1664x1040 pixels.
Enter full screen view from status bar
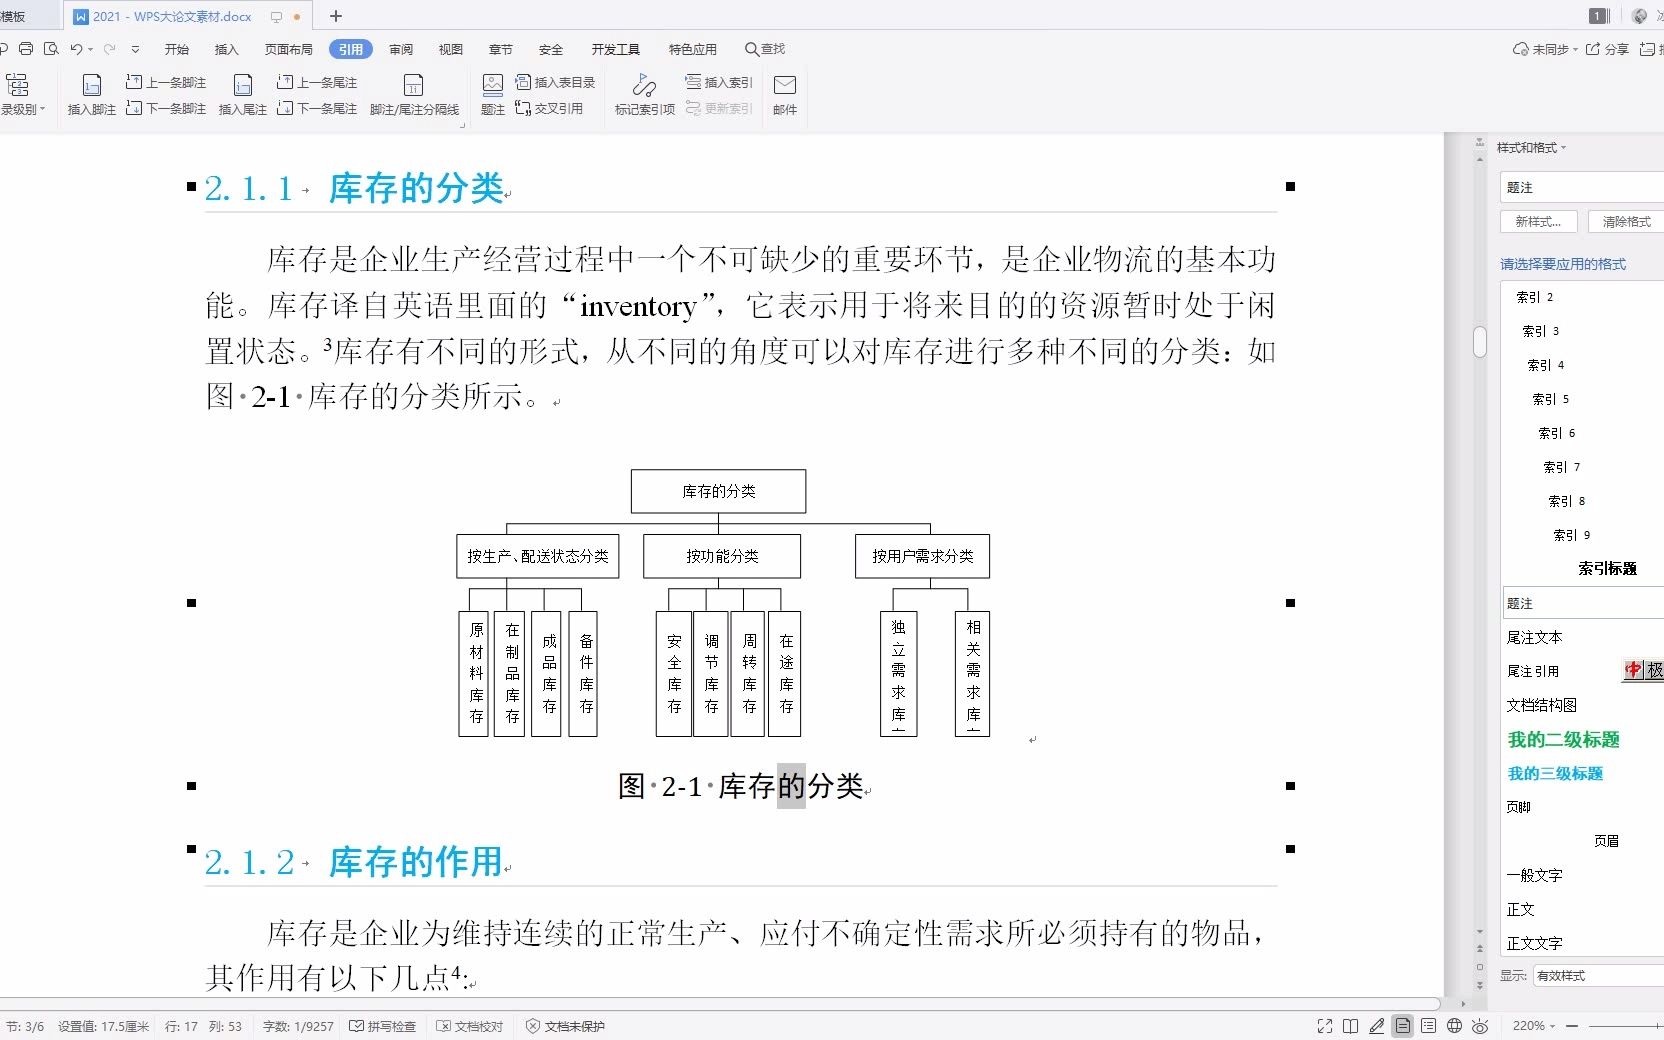pos(1325,1026)
